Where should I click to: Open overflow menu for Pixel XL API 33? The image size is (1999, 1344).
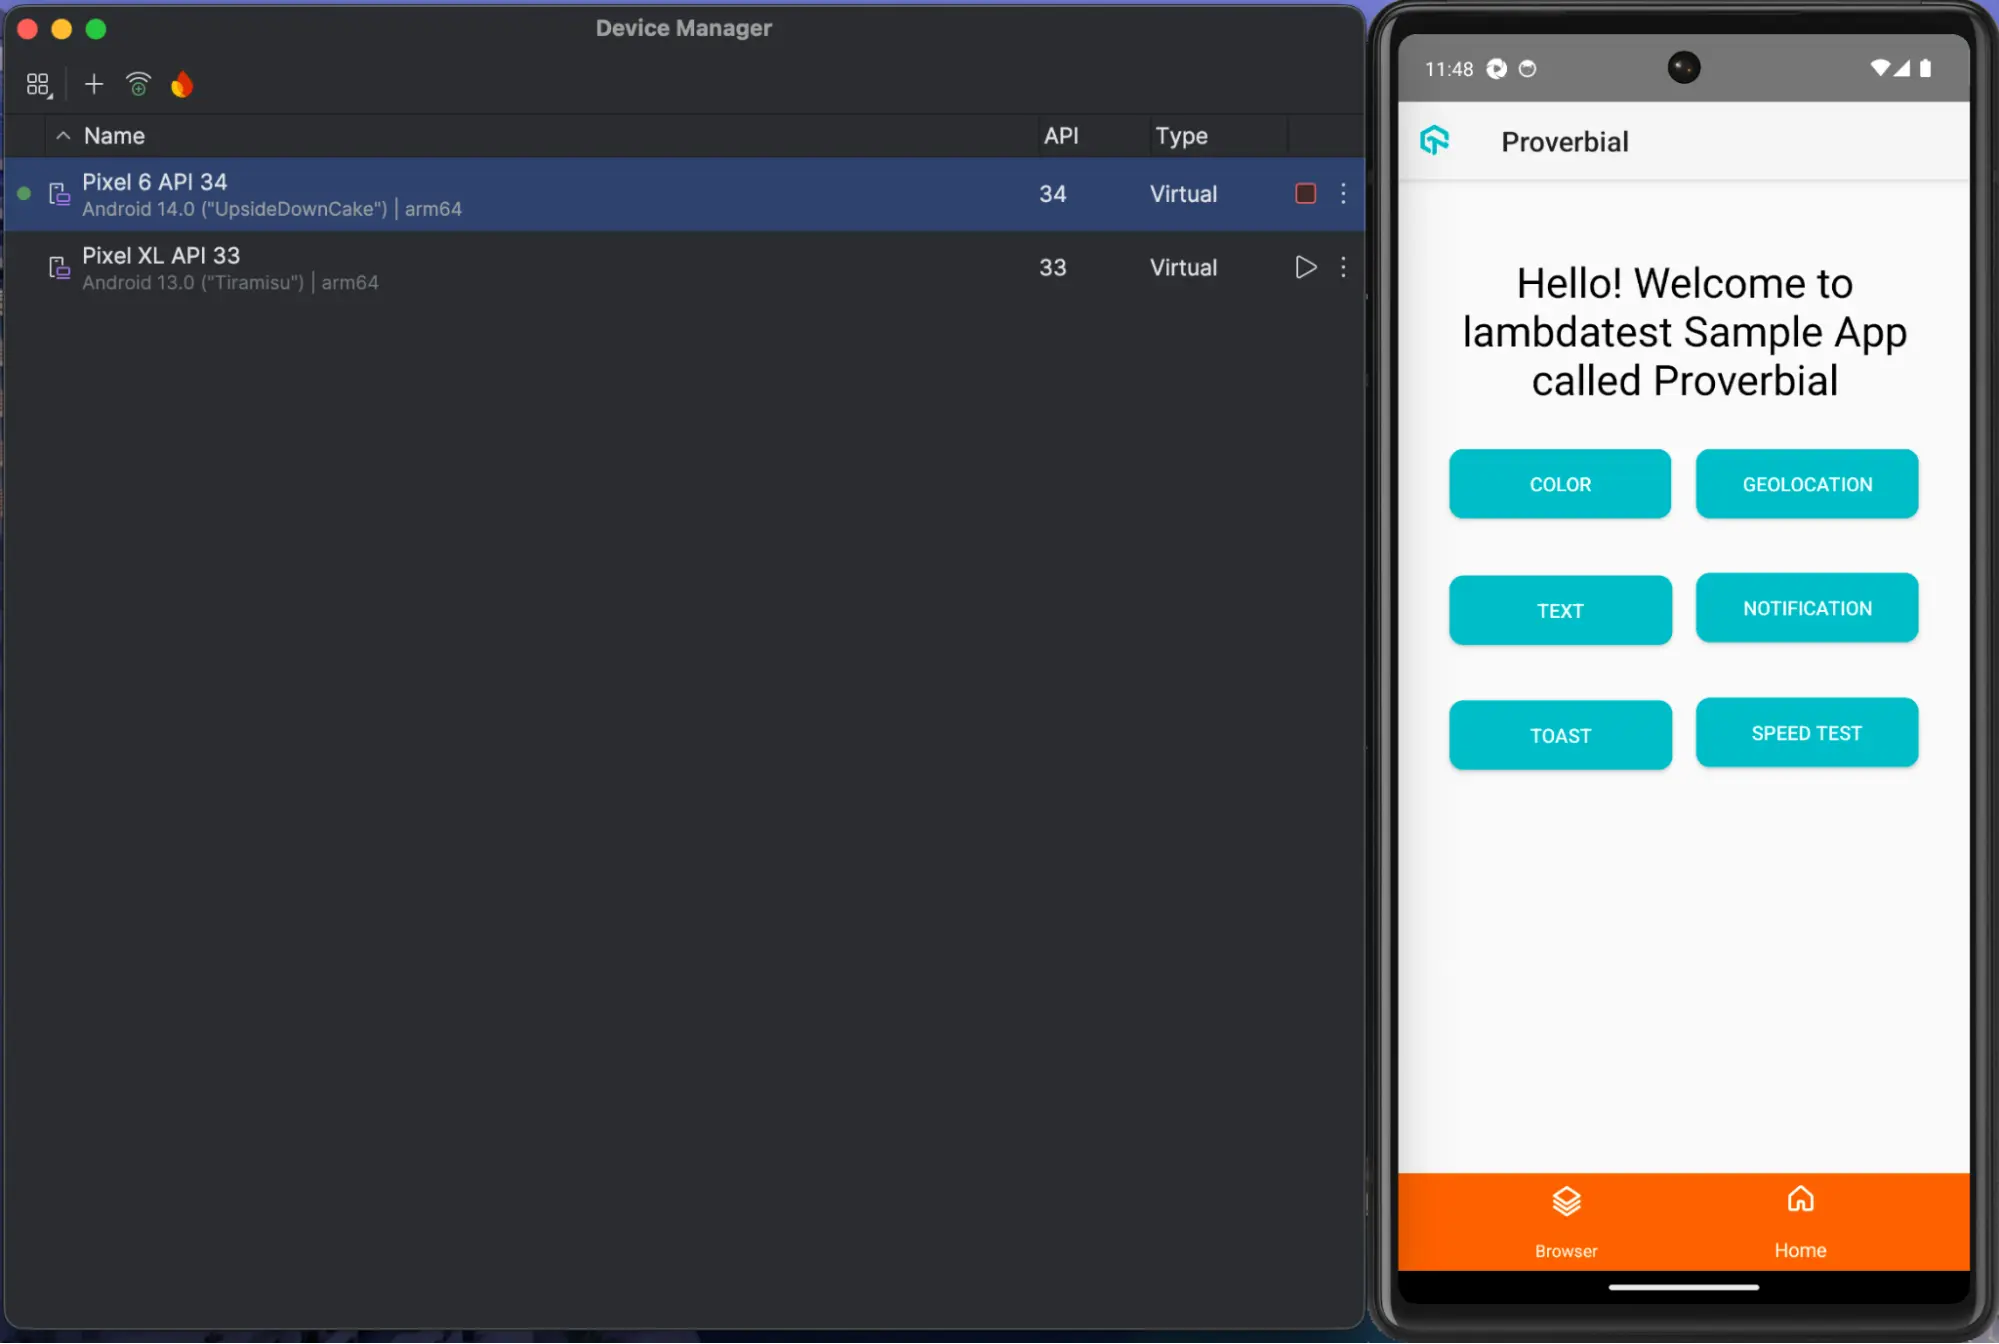[x=1343, y=267]
